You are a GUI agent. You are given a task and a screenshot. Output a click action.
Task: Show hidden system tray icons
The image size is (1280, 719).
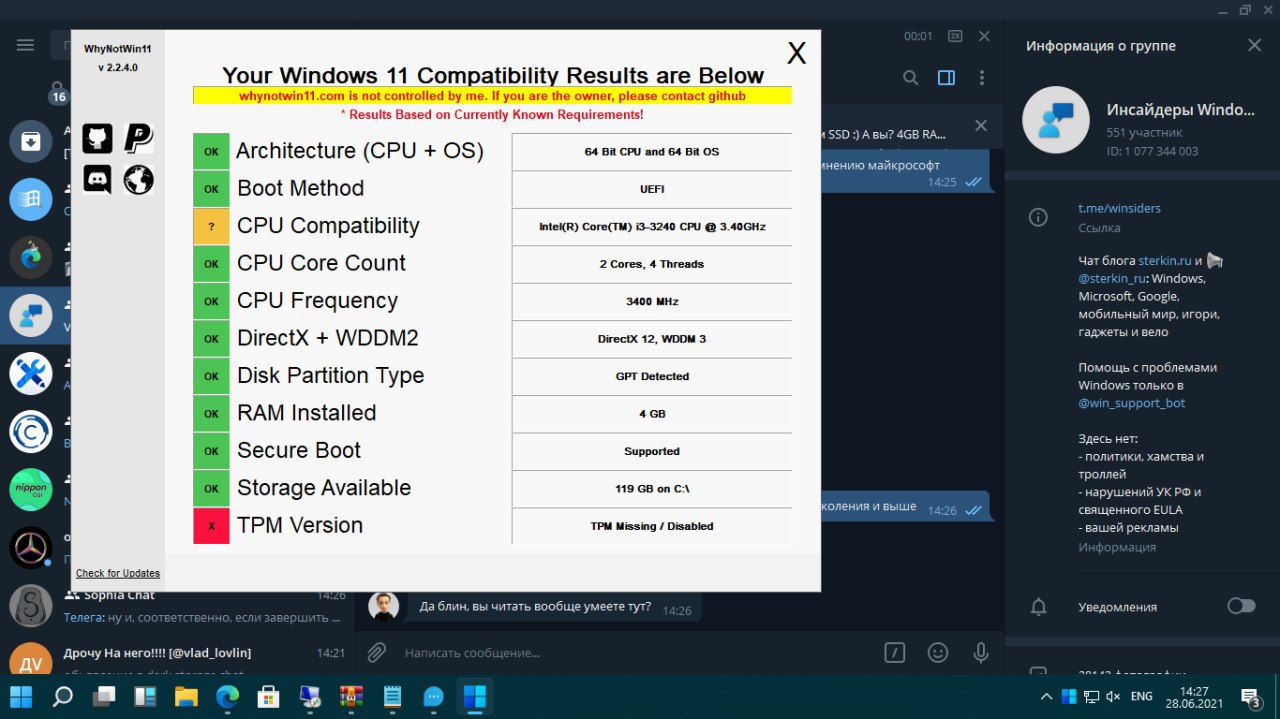pyautogui.click(x=1046, y=697)
